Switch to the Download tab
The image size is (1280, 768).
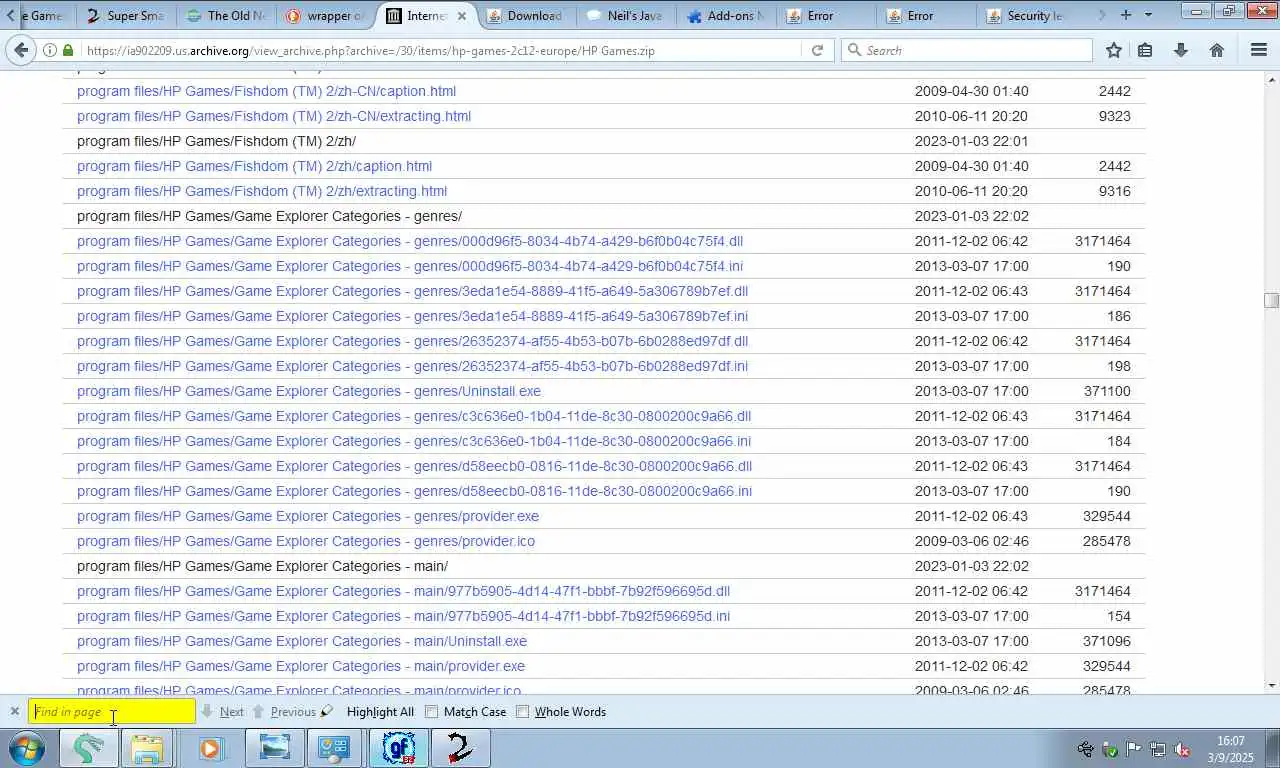525,15
